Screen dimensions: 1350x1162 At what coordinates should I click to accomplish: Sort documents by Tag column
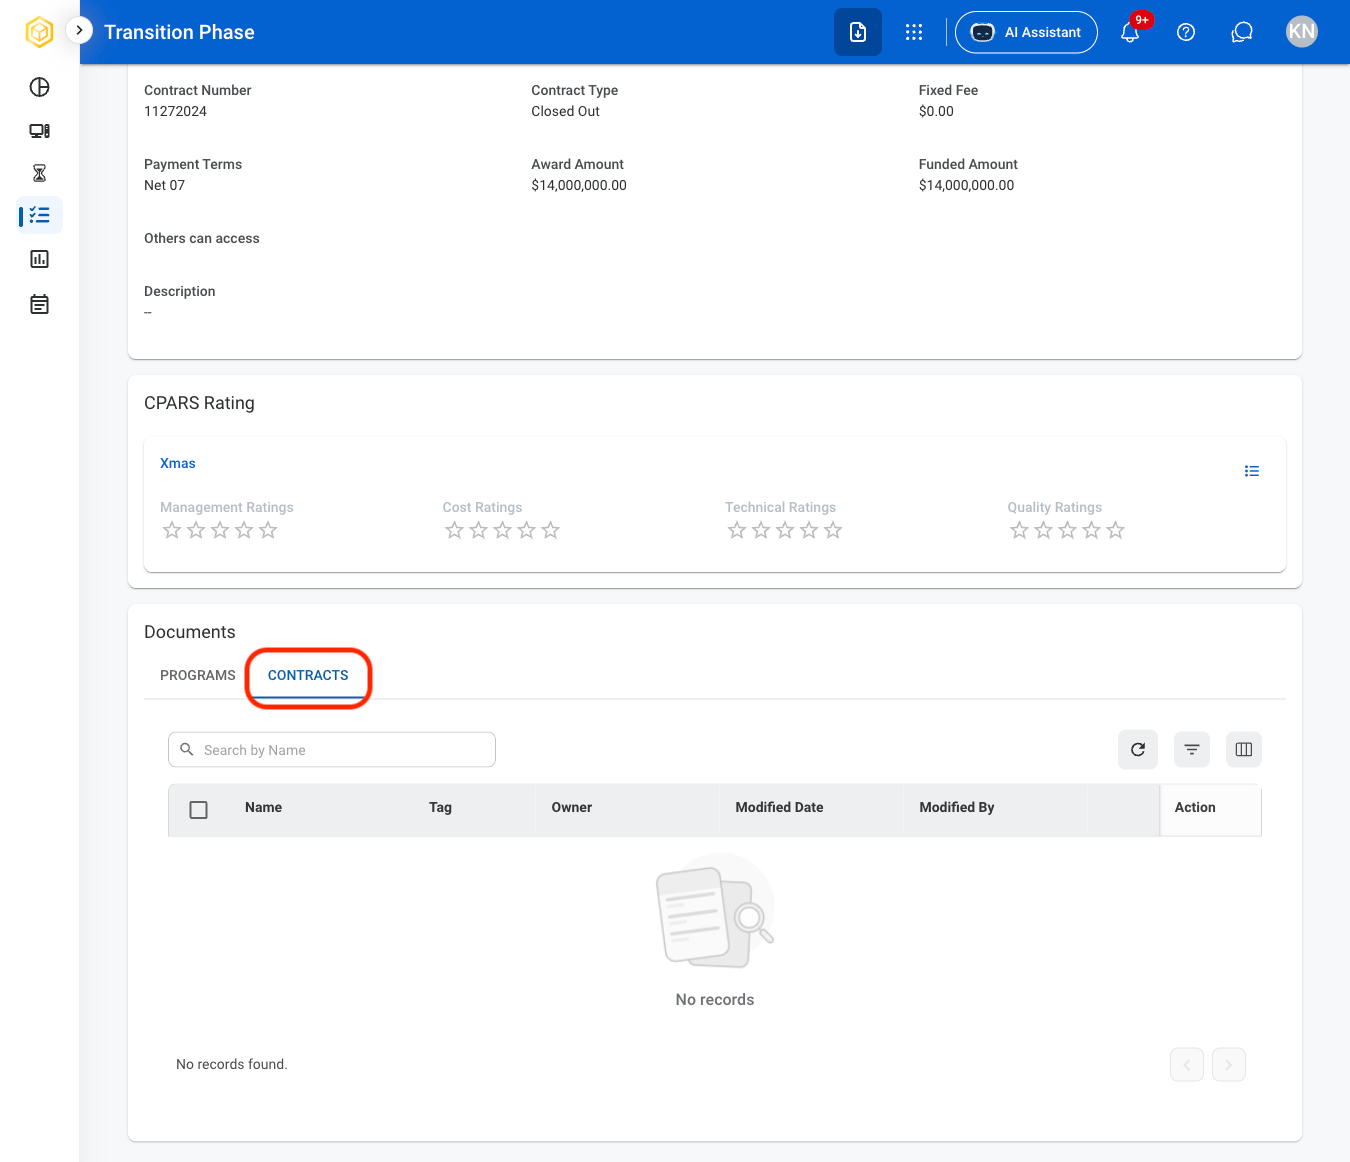click(441, 807)
